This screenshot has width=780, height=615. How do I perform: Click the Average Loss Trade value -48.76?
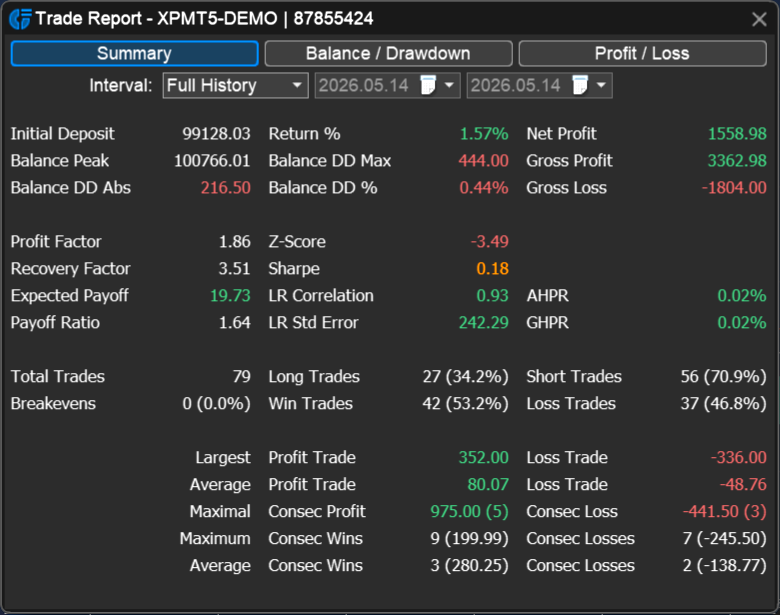[x=743, y=484]
